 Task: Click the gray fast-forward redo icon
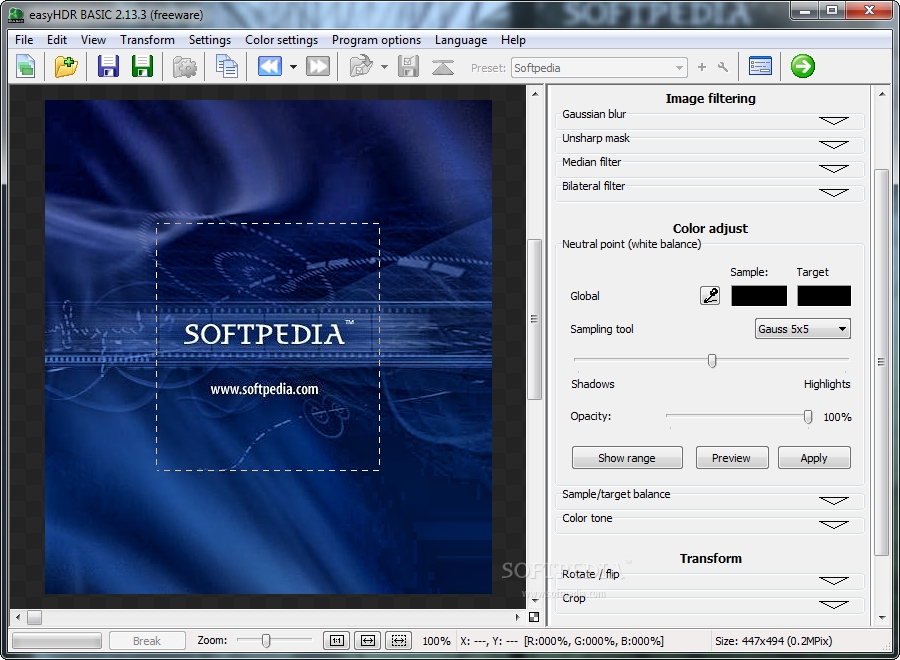(x=318, y=67)
